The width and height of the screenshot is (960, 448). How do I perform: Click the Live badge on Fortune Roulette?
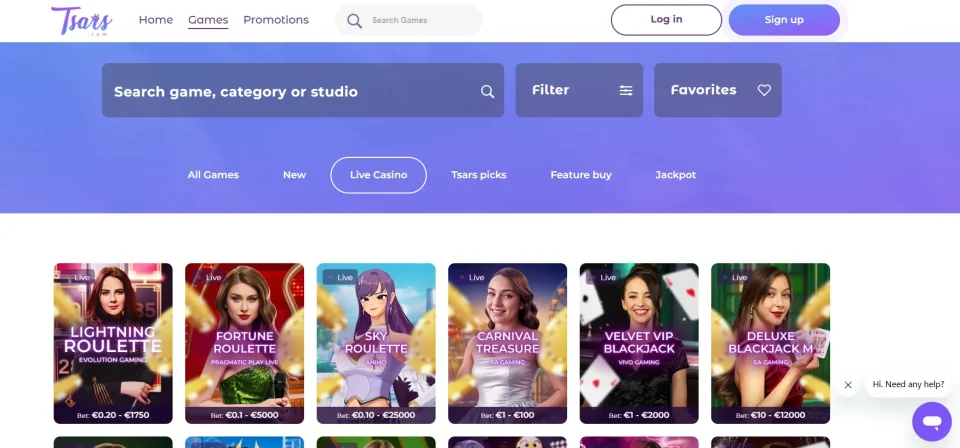click(x=208, y=277)
